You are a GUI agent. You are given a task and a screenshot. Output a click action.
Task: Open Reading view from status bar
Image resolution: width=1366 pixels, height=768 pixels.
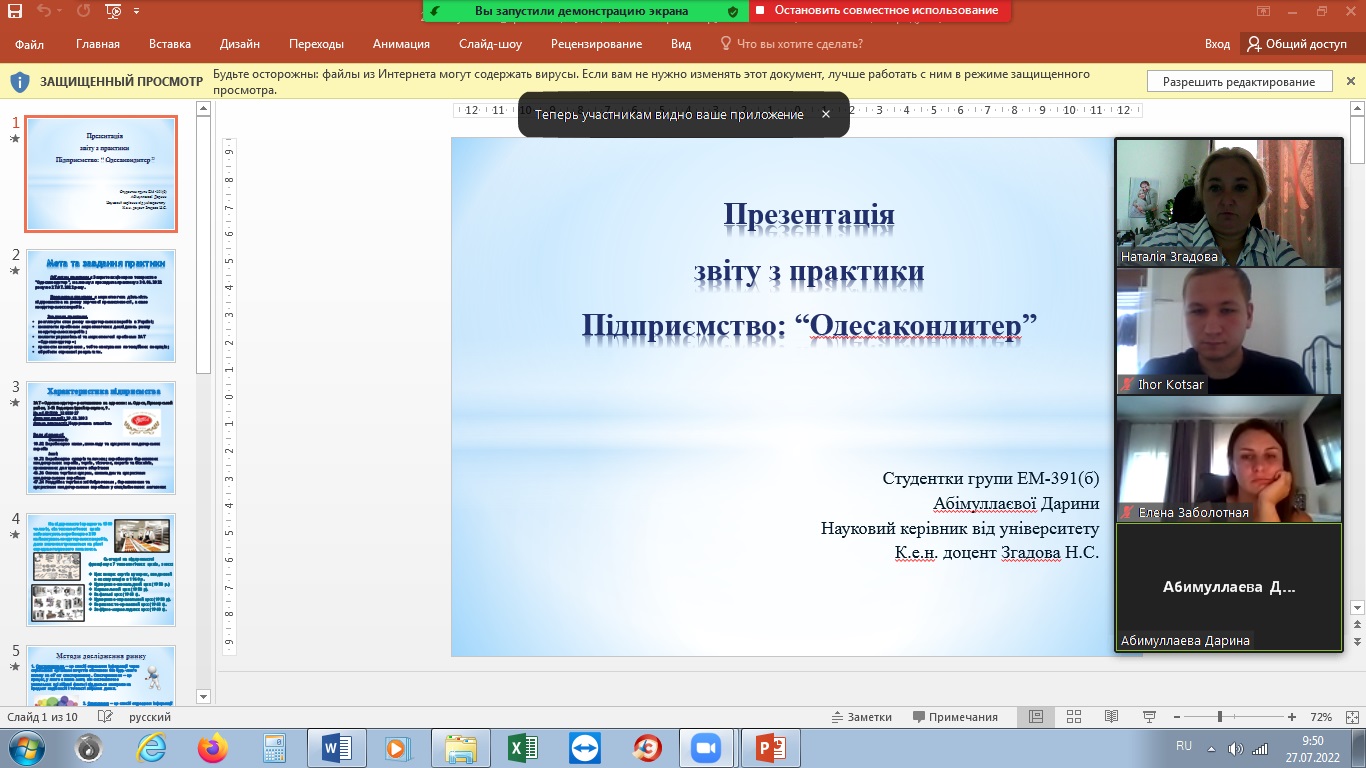click(x=1111, y=717)
